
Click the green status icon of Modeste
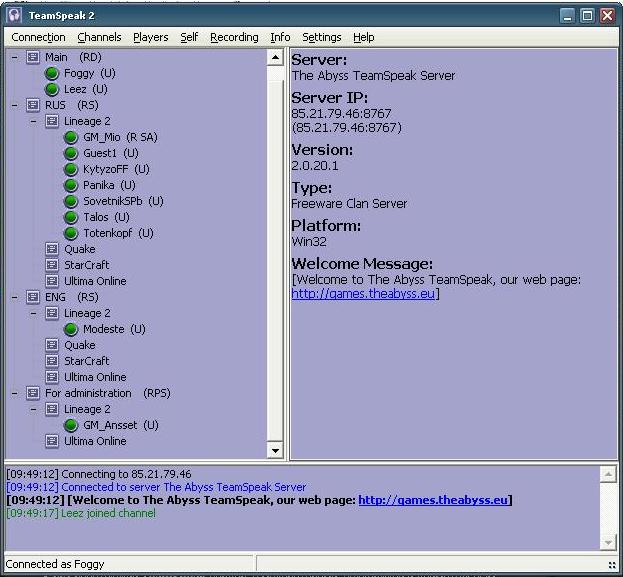71,329
